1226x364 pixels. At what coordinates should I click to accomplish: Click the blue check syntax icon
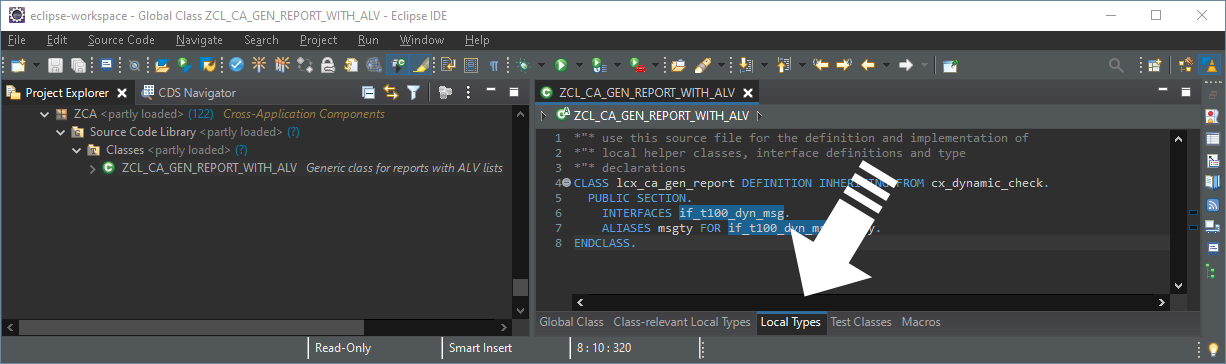click(236, 65)
